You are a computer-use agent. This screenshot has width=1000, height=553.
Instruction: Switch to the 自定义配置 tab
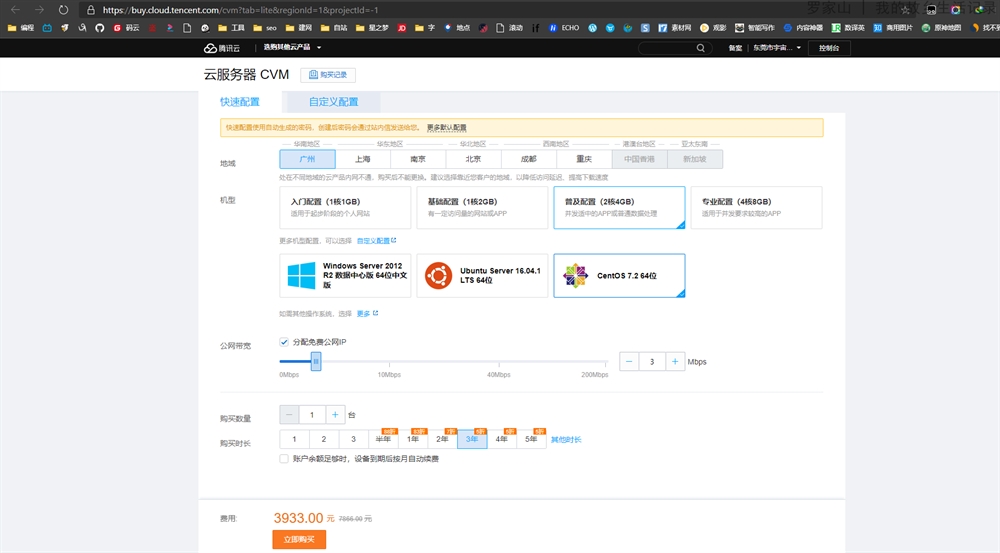333,102
